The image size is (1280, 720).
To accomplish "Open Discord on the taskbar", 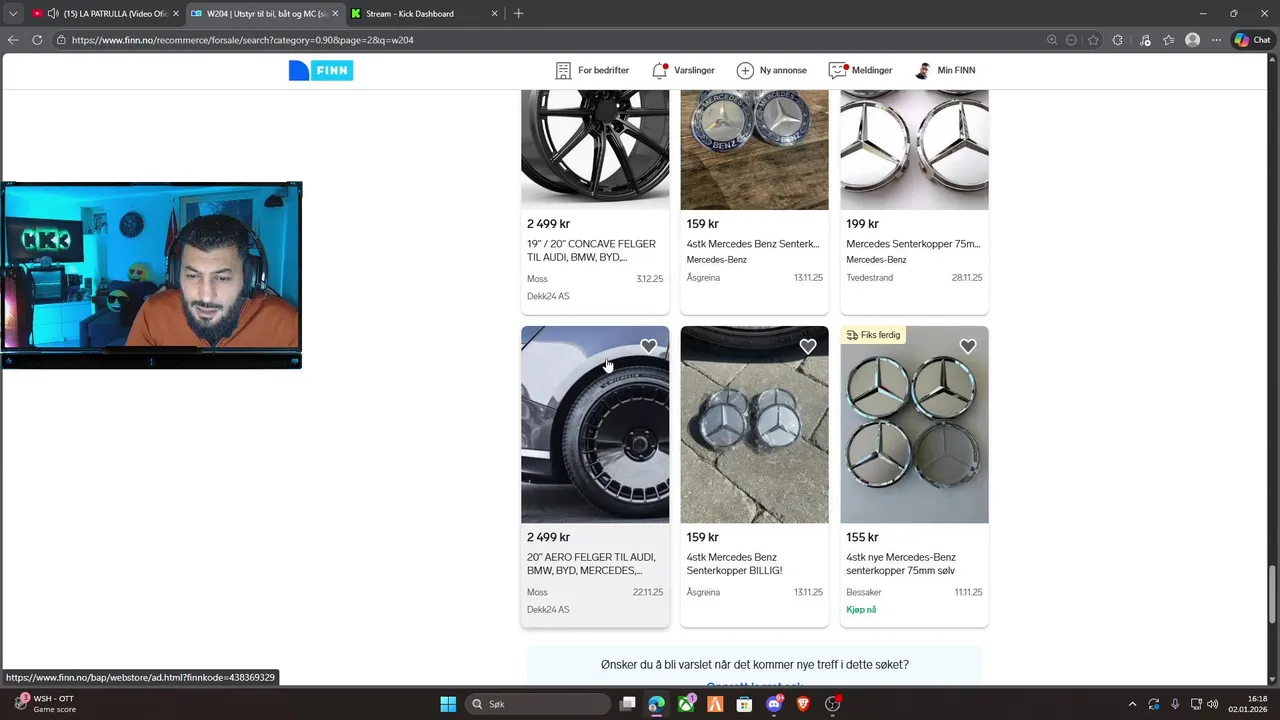I will 773,704.
